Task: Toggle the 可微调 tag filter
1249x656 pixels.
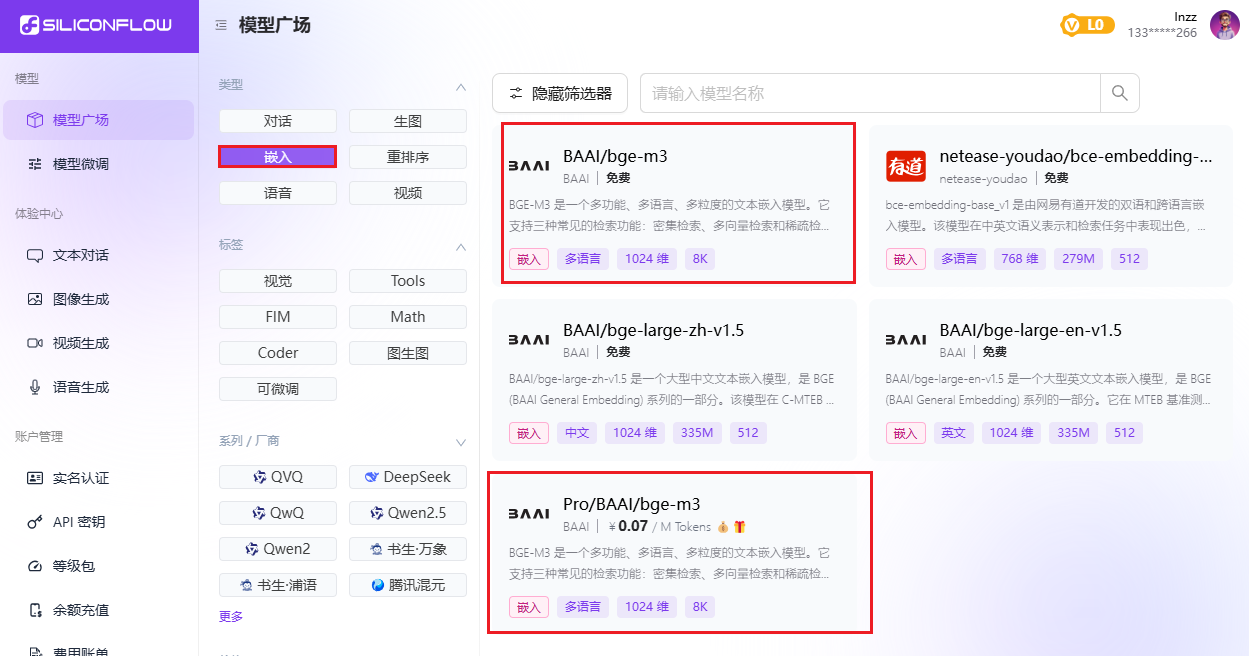Action: (x=278, y=389)
